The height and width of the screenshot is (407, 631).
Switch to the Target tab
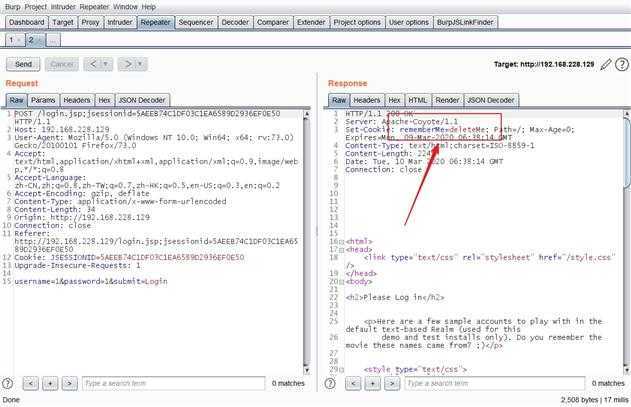pyautogui.click(x=63, y=23)
